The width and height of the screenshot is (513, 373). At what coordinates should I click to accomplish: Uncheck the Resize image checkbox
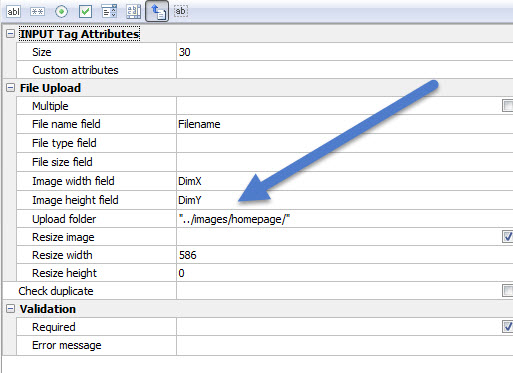pos(508,237)
